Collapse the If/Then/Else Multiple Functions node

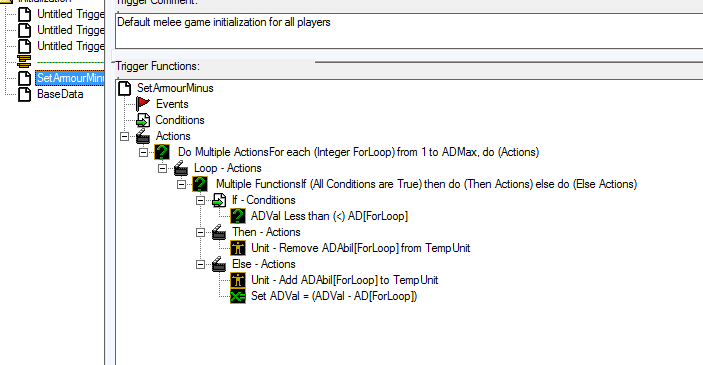click(x=181, y=185)
